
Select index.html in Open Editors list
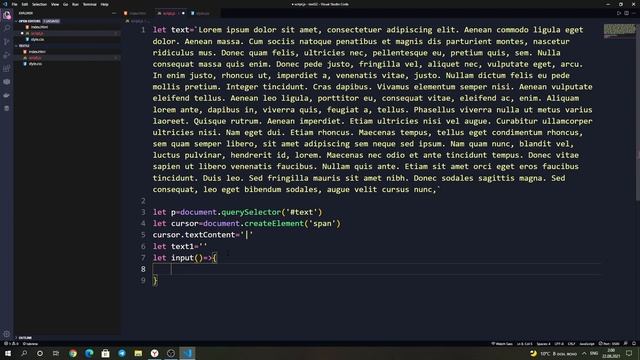[39, 27]
